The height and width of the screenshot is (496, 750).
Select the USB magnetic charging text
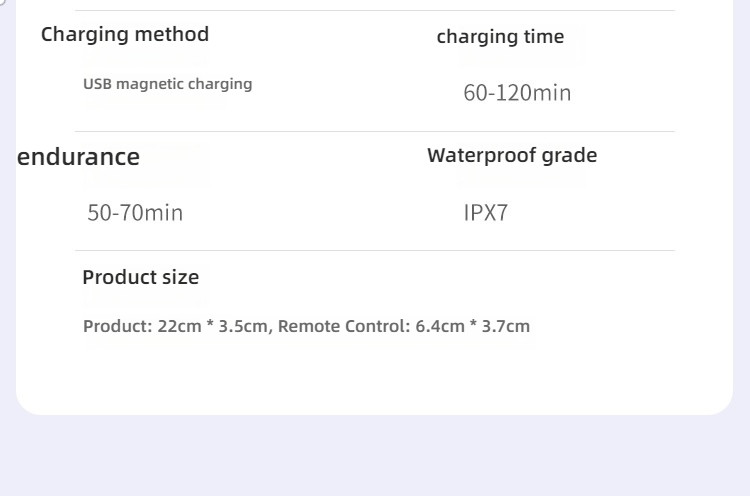coord(167,84)
